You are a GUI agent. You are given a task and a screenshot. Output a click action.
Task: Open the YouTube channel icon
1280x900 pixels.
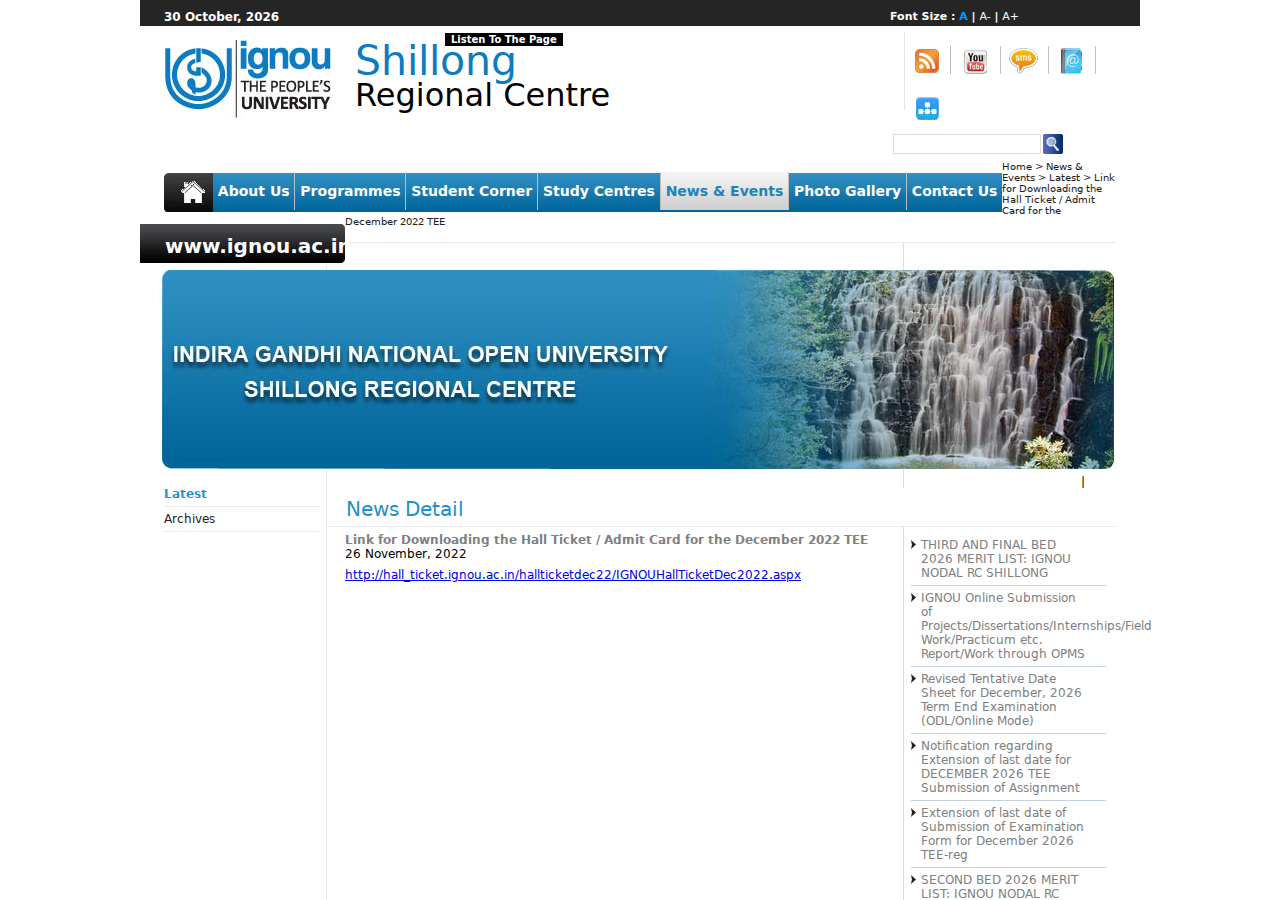click(975, 61)
